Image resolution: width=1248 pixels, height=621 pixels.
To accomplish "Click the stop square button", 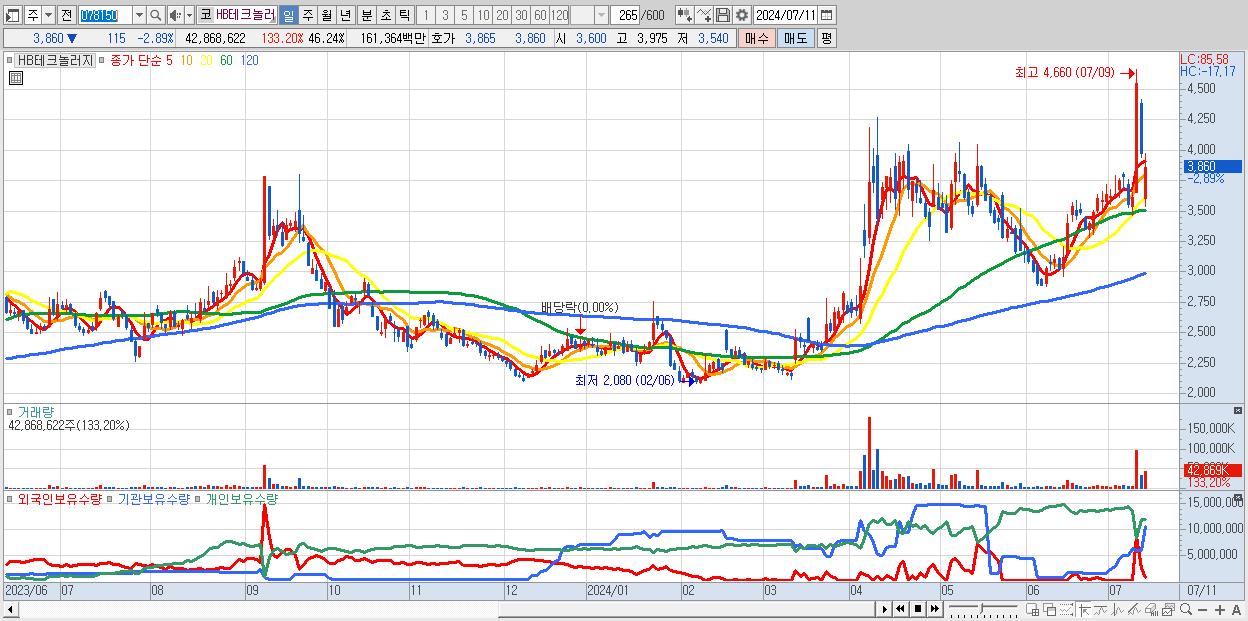I will (x=918, y=609).
